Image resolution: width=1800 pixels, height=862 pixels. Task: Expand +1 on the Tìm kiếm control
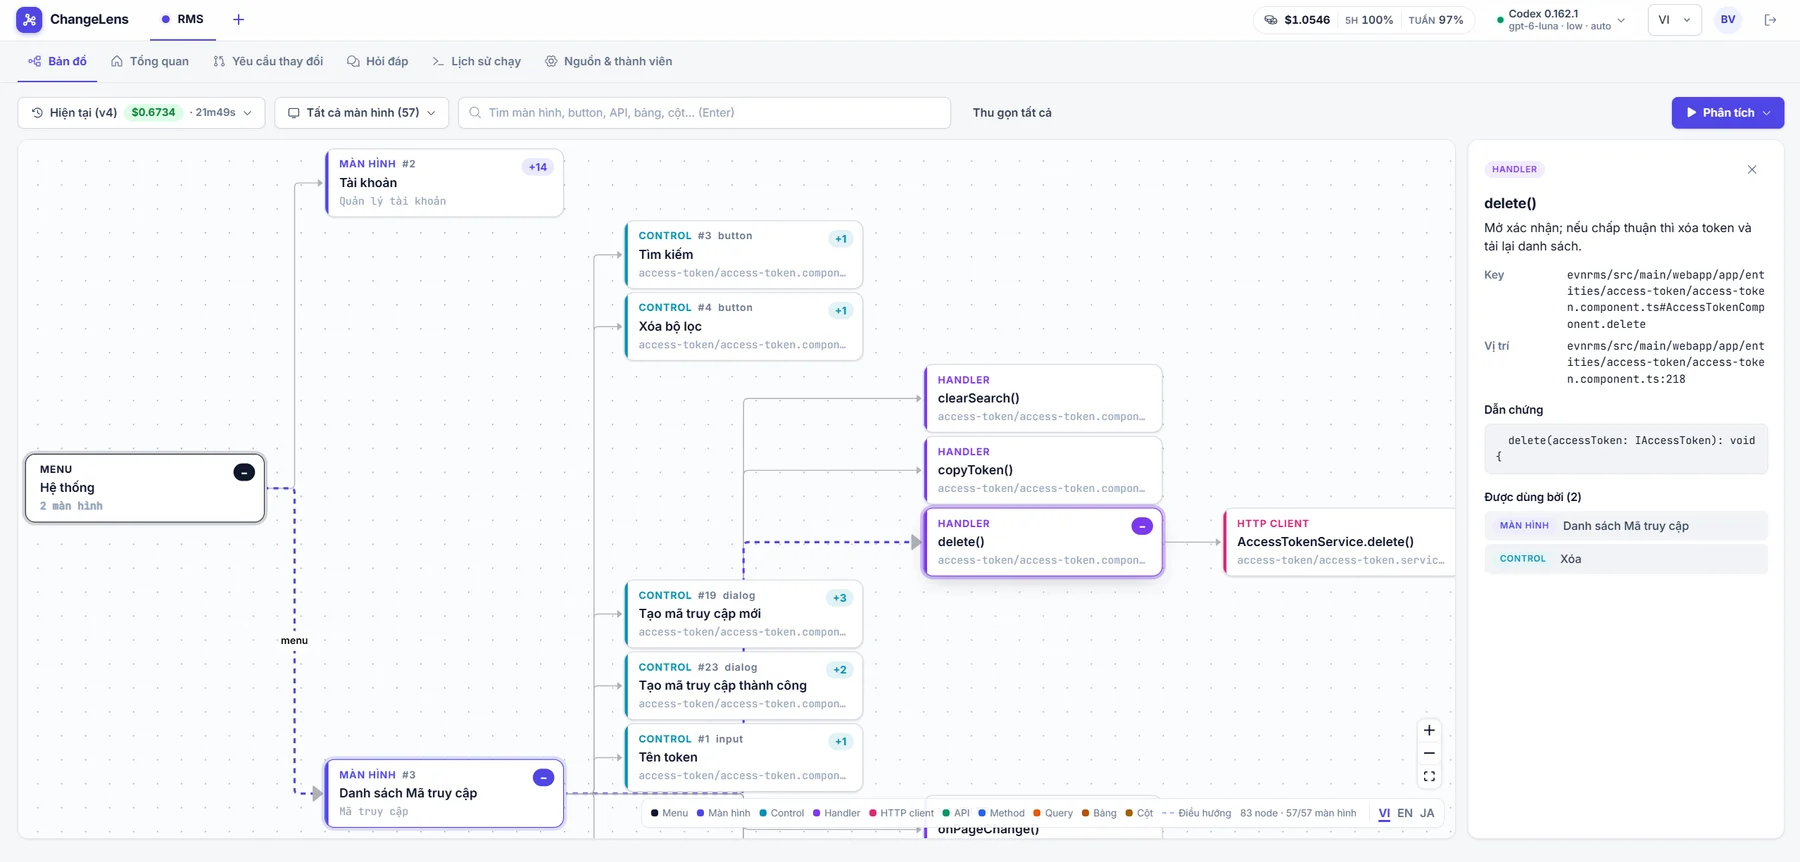click(841, 239)
